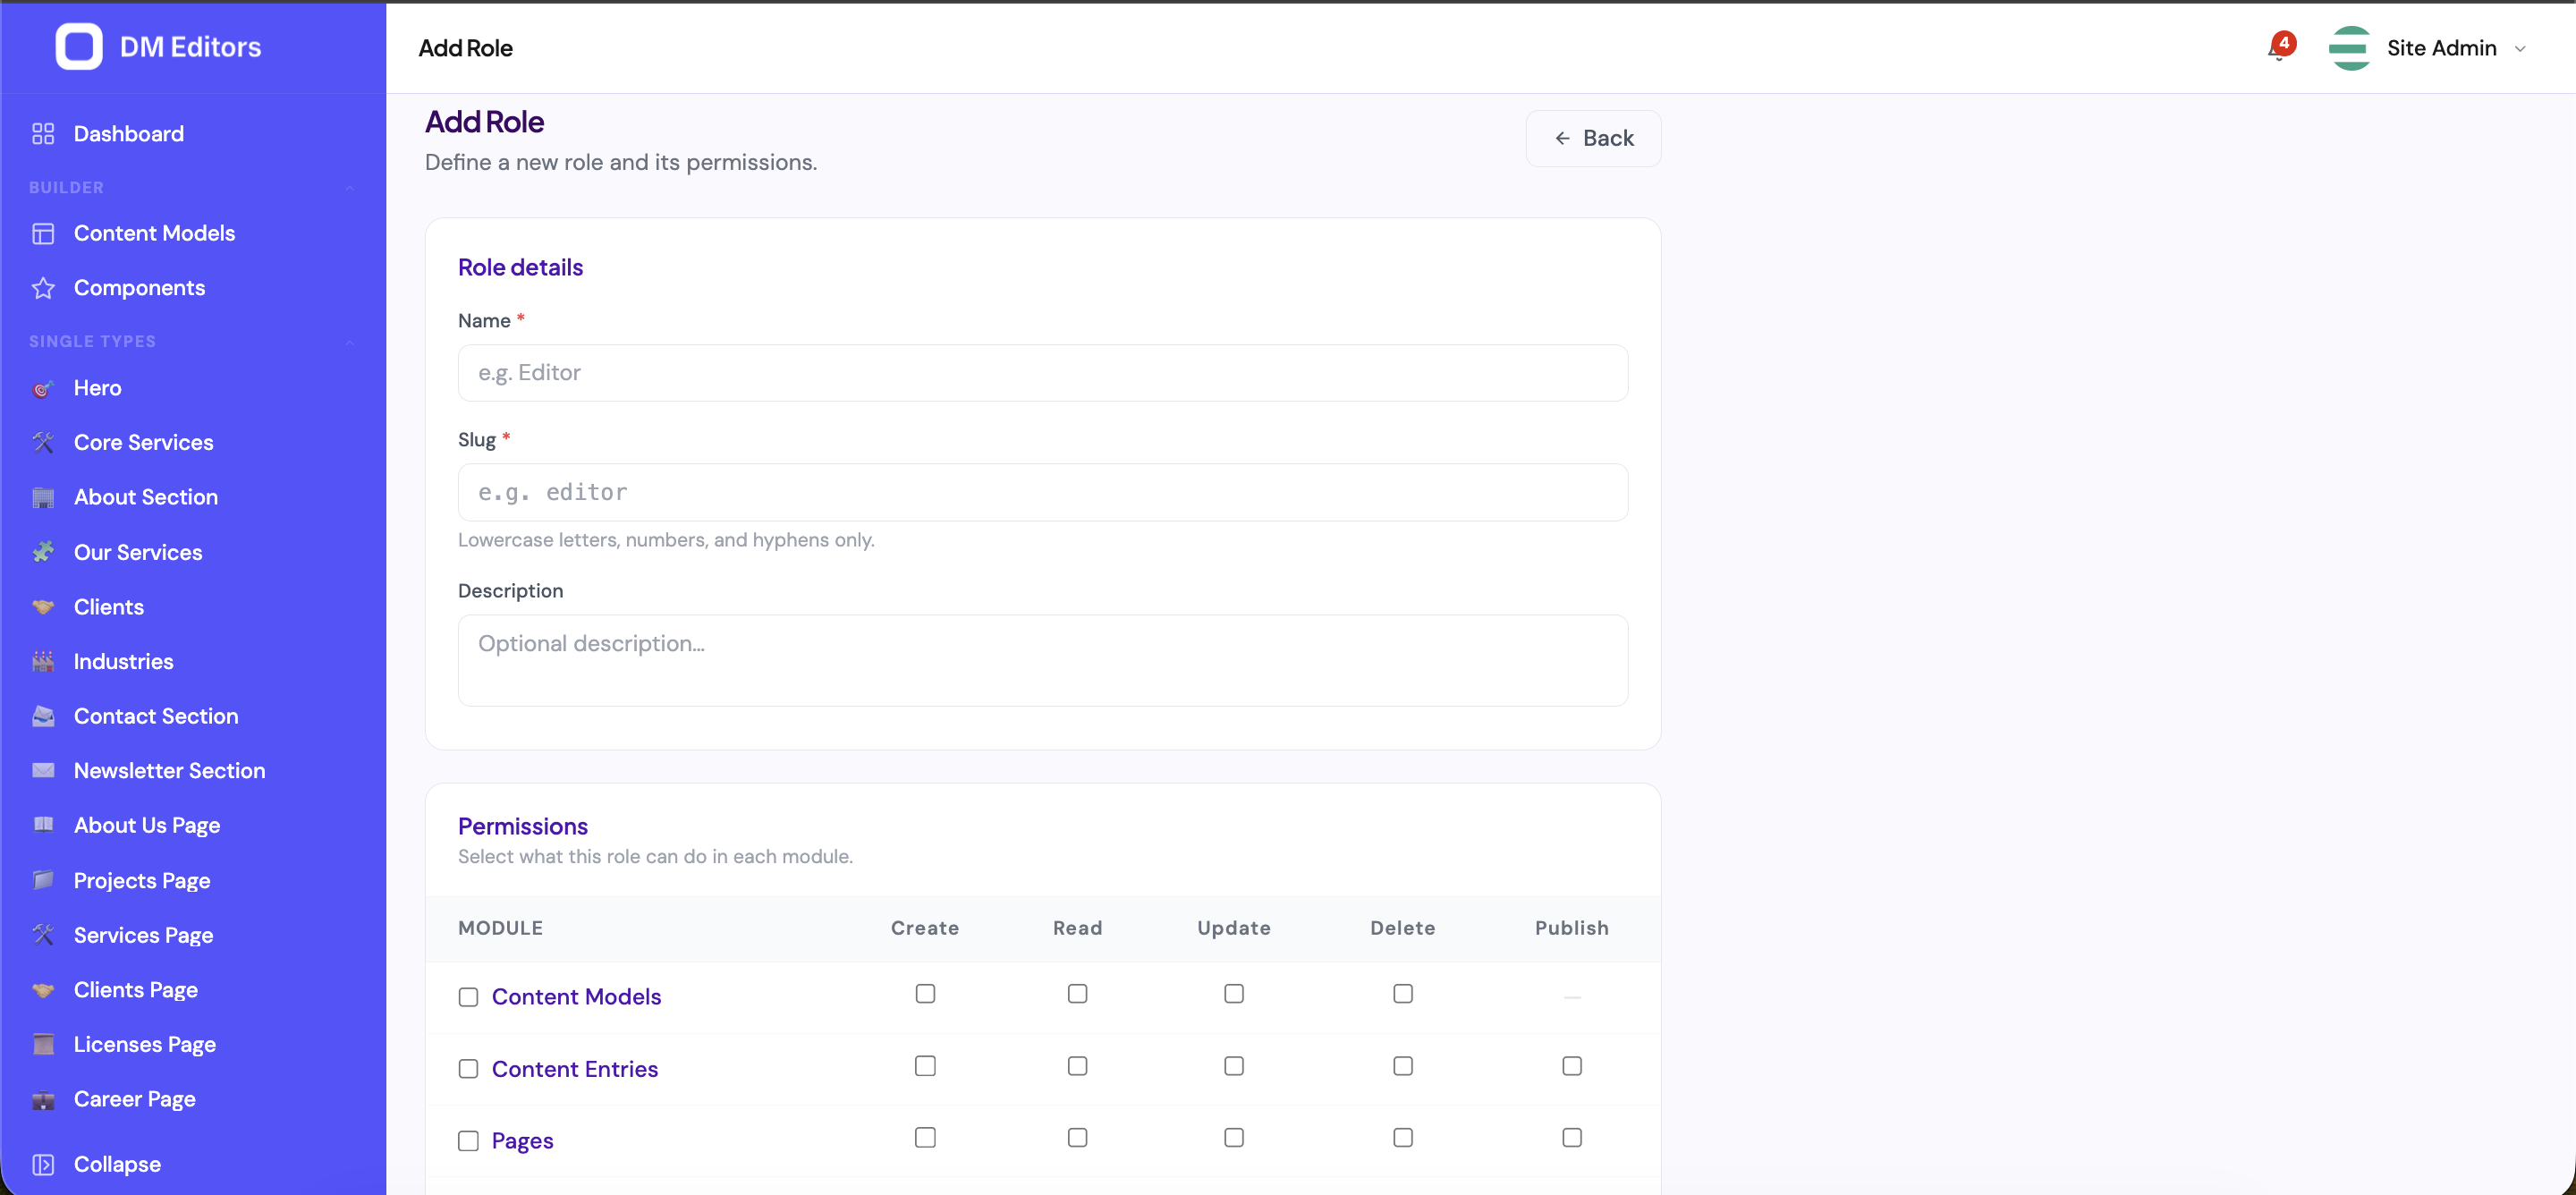Collapse the SINGLE TYPES section chevron
The height and width of the screenshot is (1195, 2576).
(x=350, y=342)
